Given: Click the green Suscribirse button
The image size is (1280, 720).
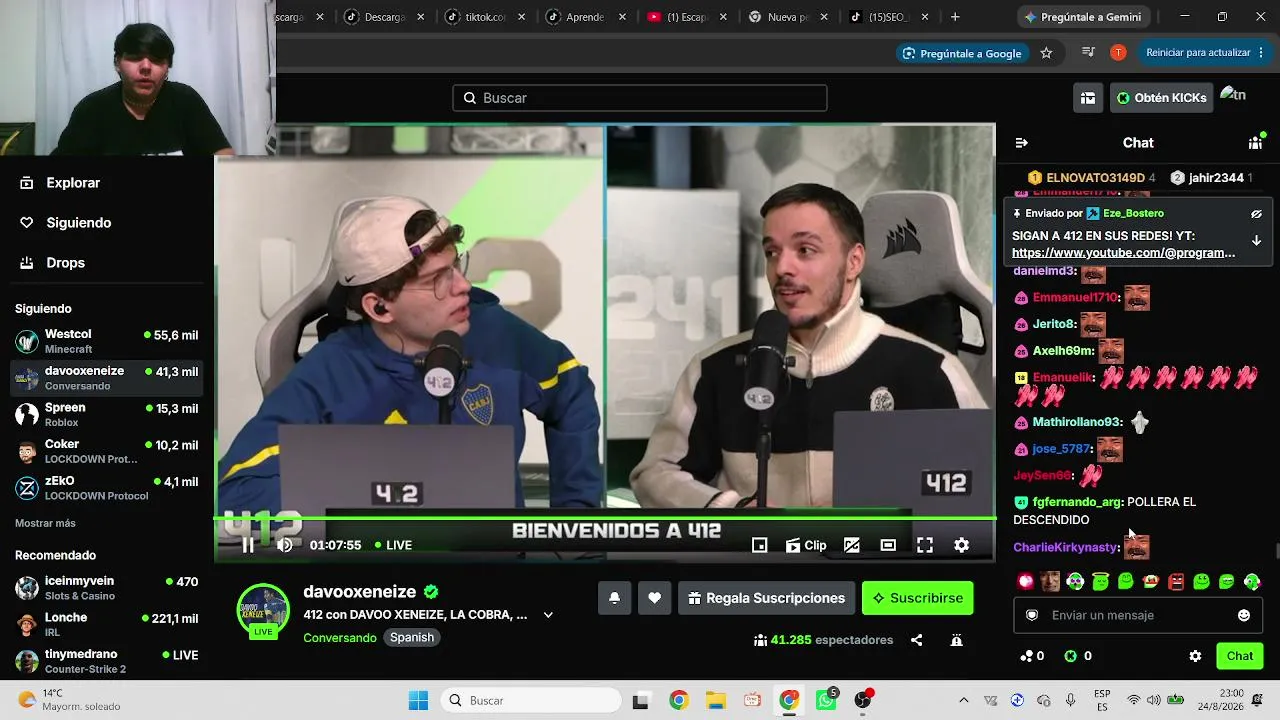Looking at the screenshot, I should coord(917,598).
